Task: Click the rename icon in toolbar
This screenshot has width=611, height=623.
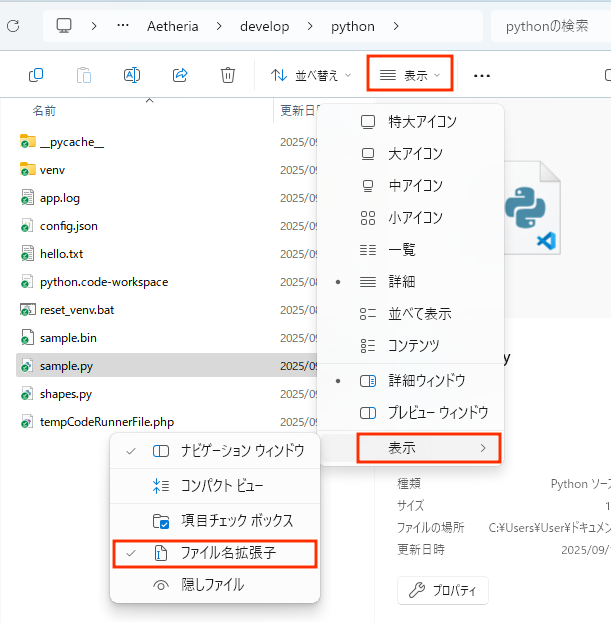Action: (x=132, y=75)
